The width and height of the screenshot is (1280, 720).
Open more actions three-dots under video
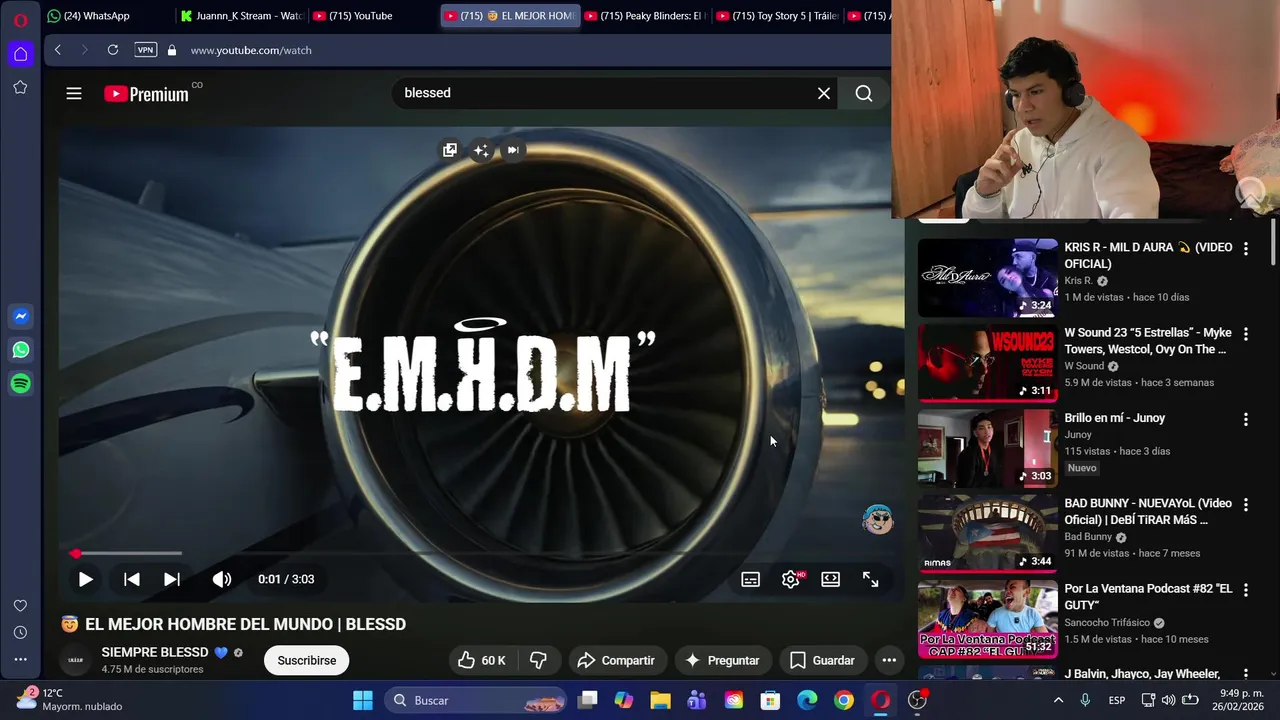pyautogui.click(x=889, y=660)
